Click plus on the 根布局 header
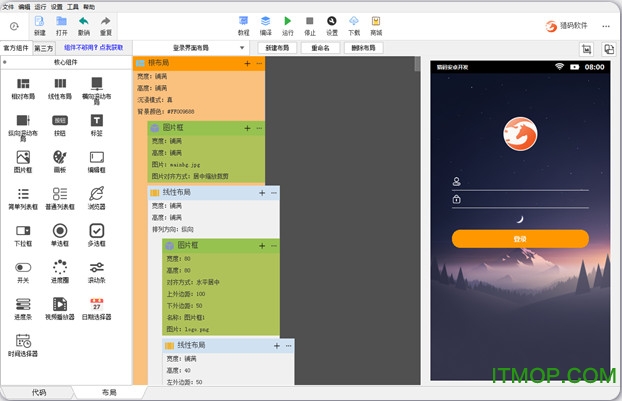Image resolution: width=622 pixels, height=401 pixels. [x=247, y=63]
